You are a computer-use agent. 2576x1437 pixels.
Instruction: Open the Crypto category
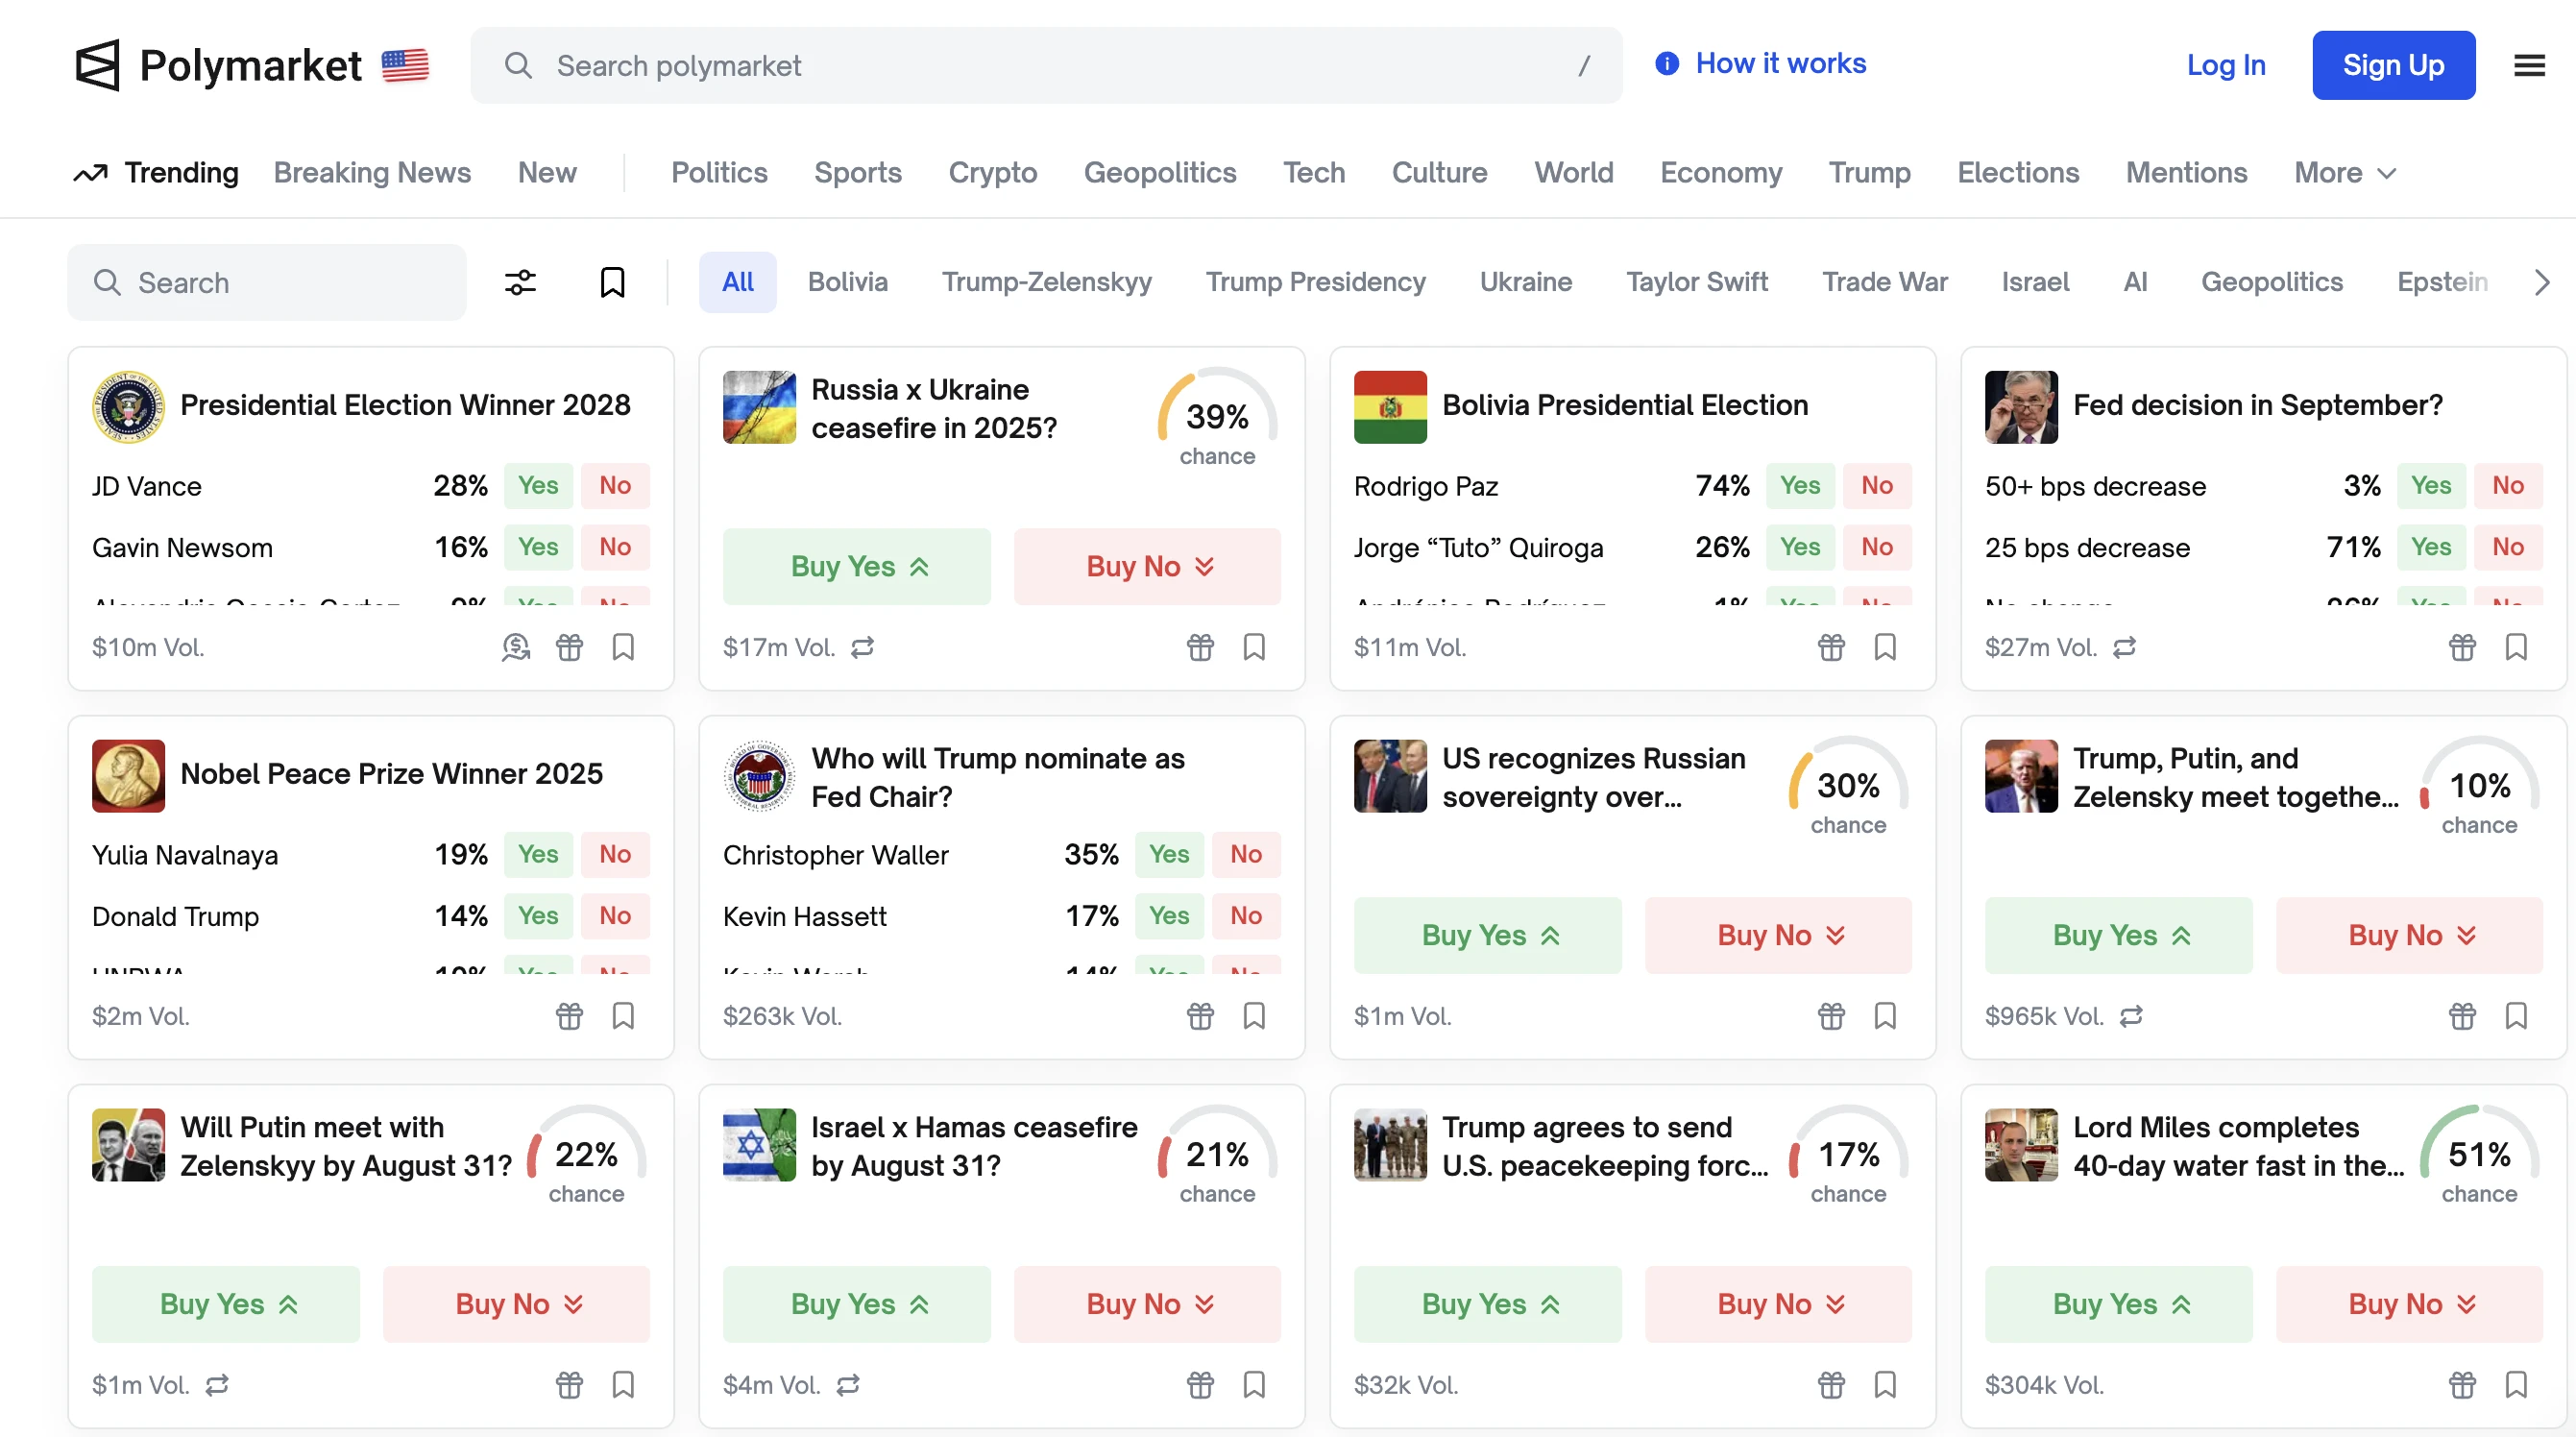coord(992,173)
